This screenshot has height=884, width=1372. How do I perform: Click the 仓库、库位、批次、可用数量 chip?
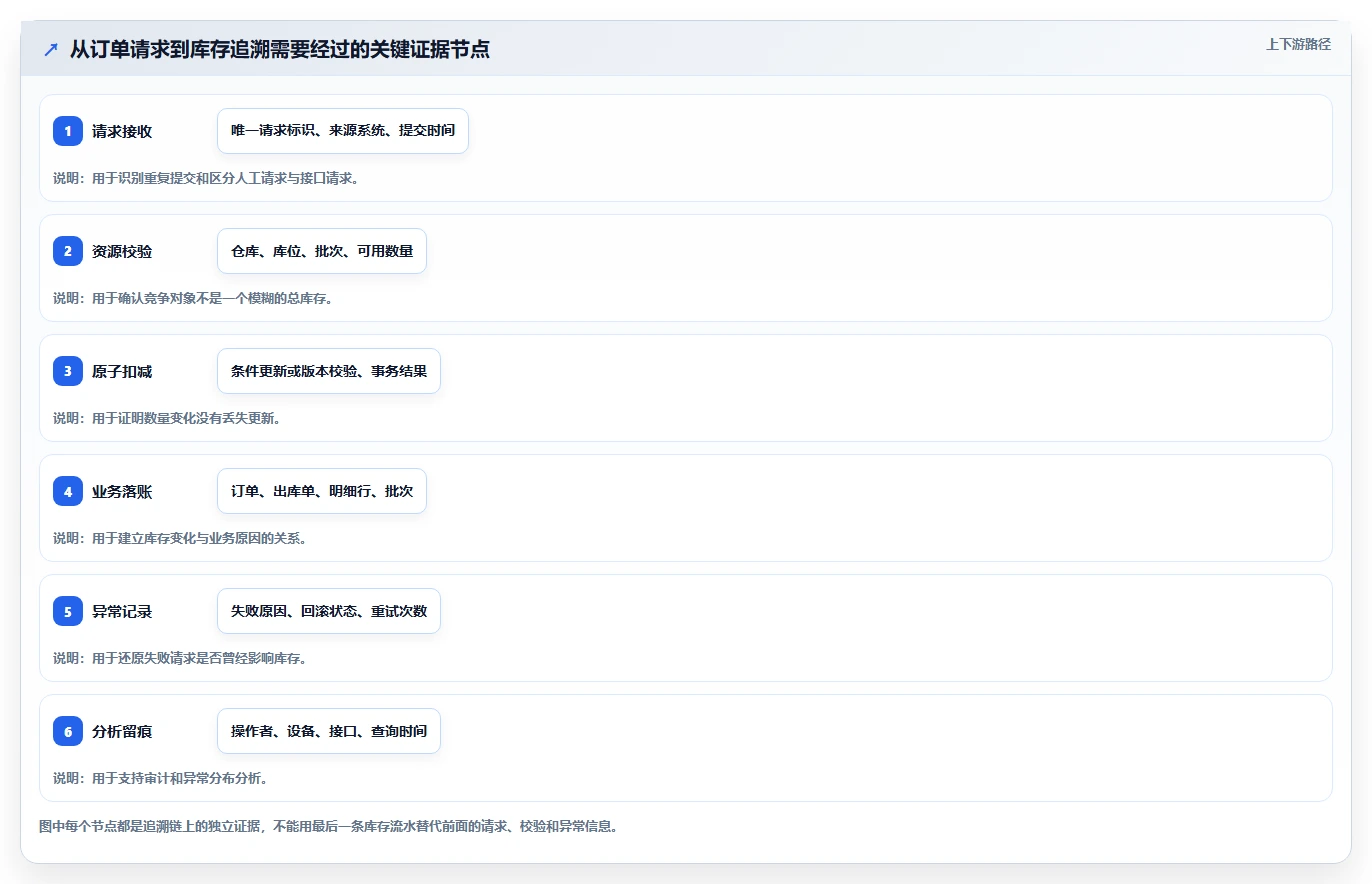tap(322, 251)
